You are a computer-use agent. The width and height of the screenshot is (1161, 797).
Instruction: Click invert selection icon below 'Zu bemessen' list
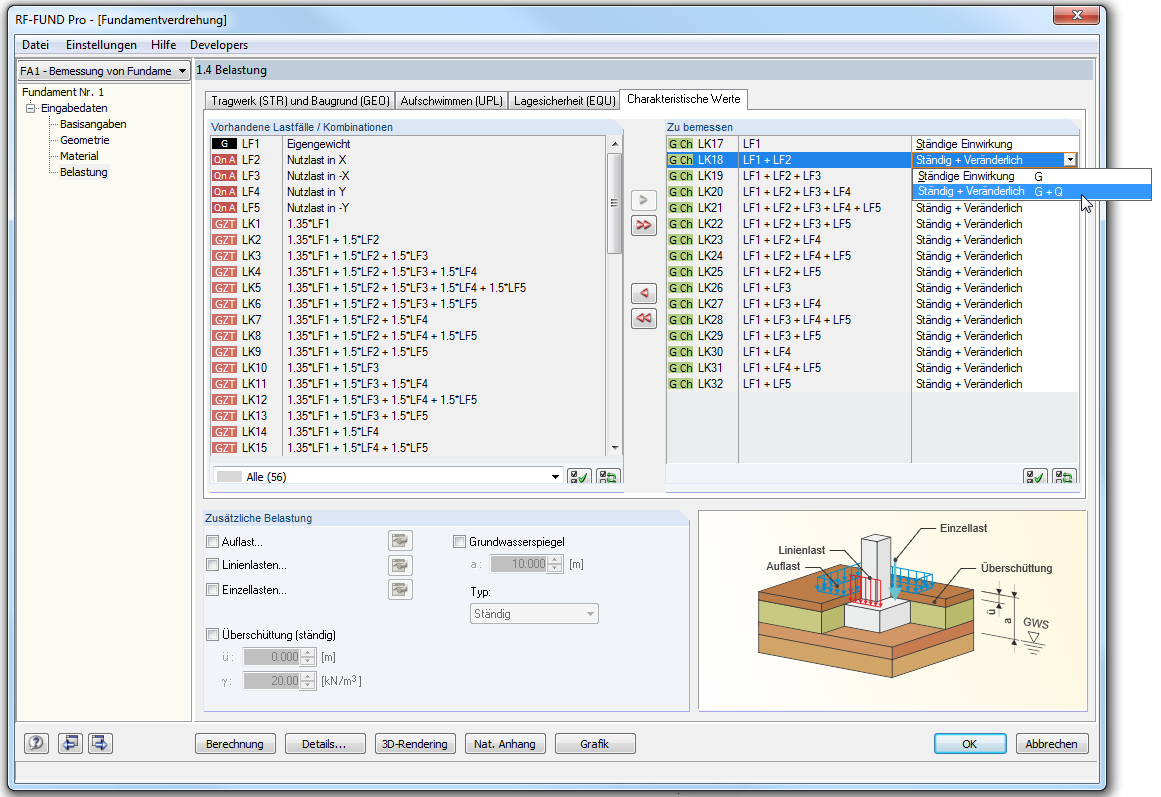pyautogui.click(x=1064, y=476)
